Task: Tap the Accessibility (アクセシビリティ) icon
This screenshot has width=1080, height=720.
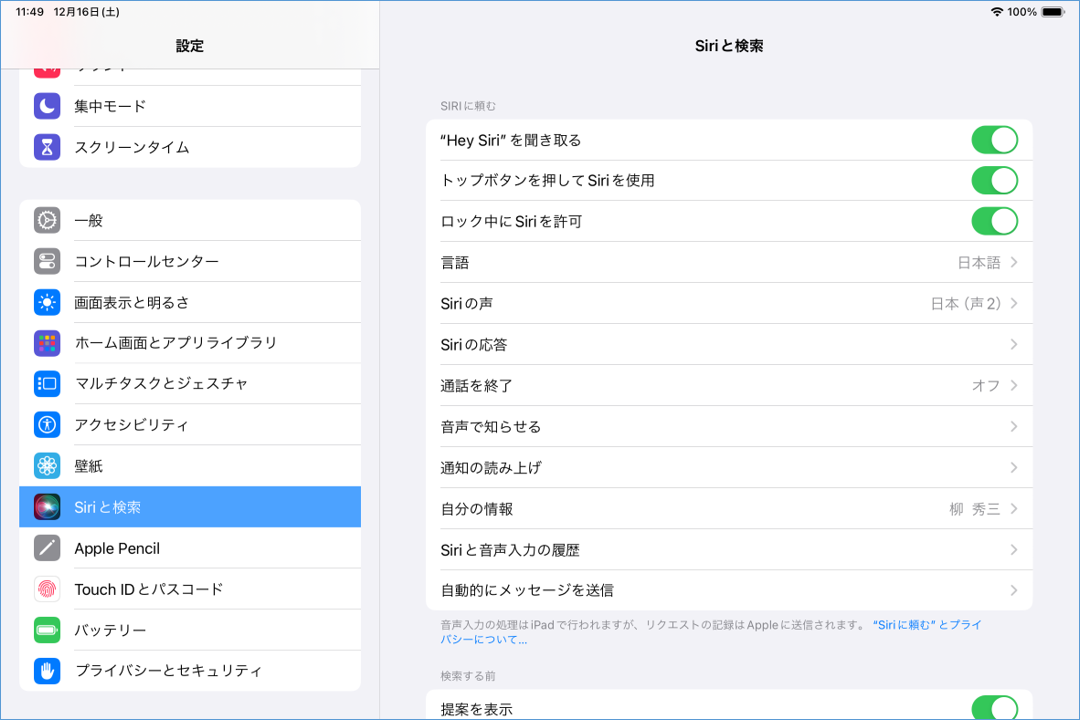Action: tap(47, 424)
